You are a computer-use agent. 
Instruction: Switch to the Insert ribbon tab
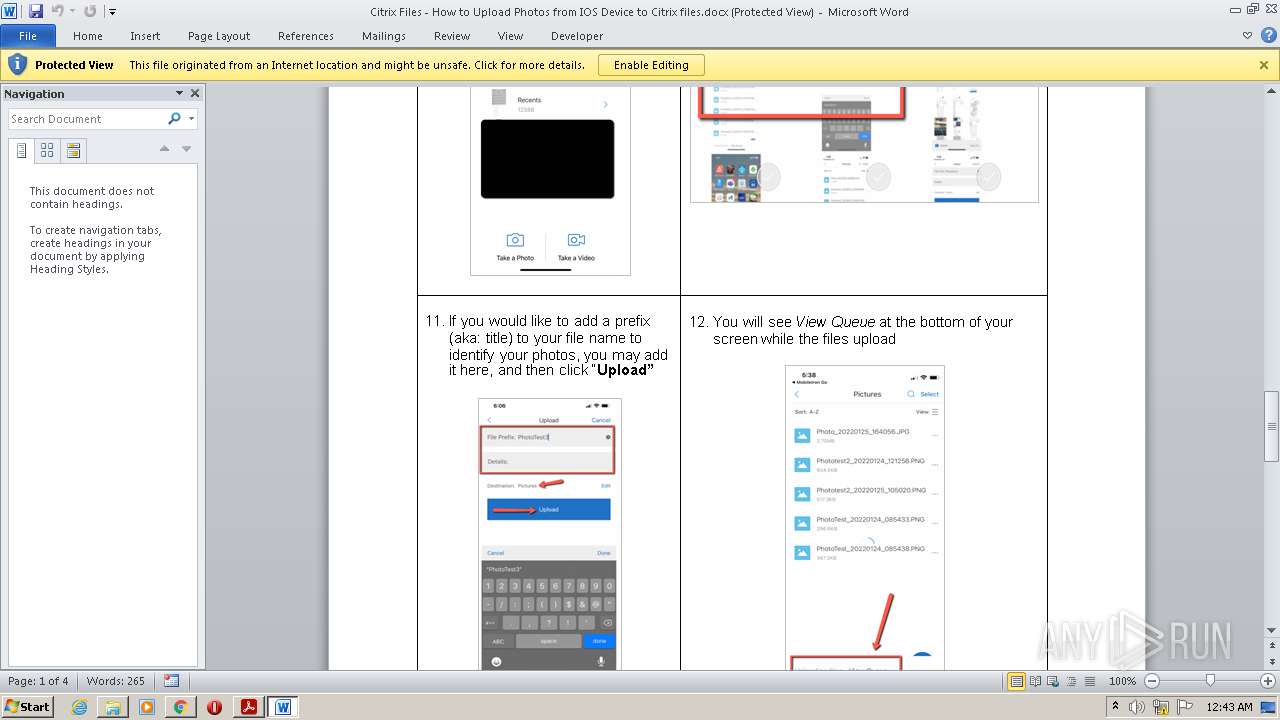(145, 36)
